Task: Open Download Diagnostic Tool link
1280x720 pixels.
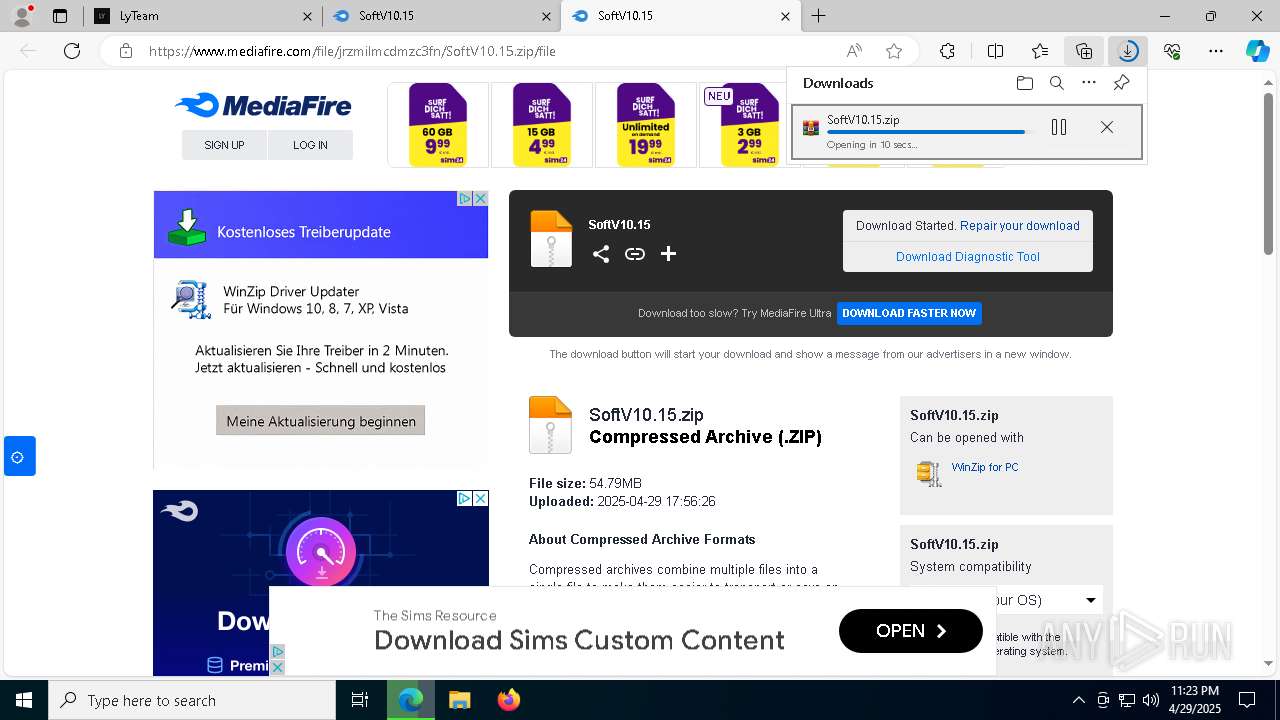Action: (968, 256)
